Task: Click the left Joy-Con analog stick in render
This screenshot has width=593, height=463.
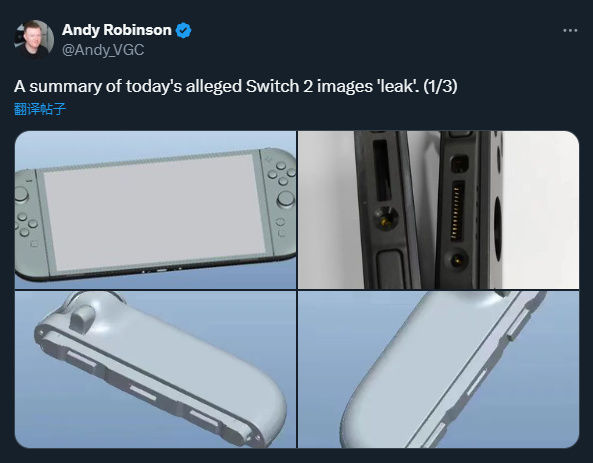Action: 21,196
